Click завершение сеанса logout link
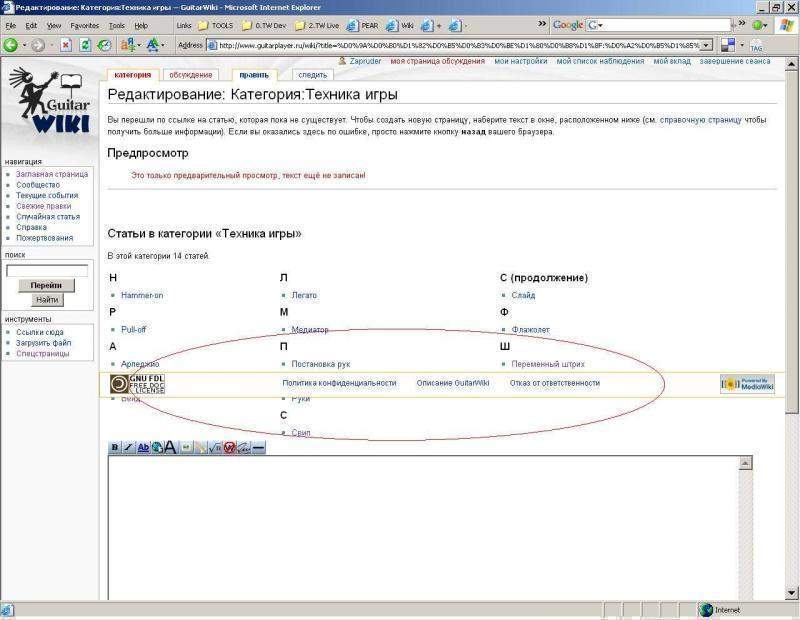Image resolution: width=800 pixels, height=620 pixels. point(735,61)
